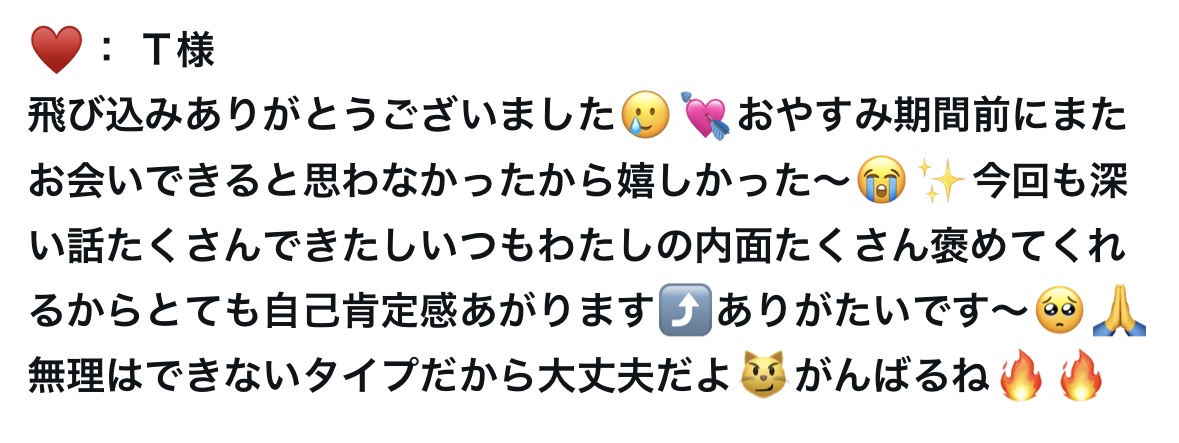Screen dimensions: 1179x443
Task: Click the red heart emoji
Action: (x=56, y=50)
